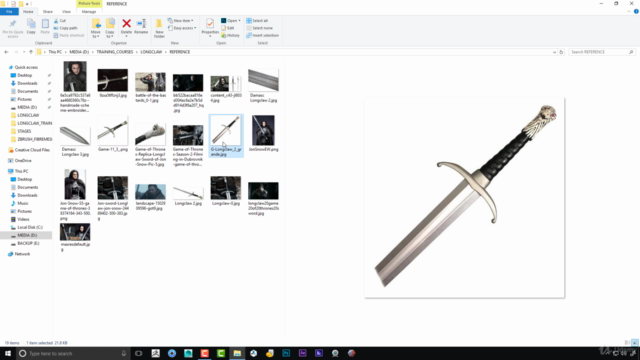Click Select none in ribbon
This screenshot has width=640, height=360.
coord(259,28)
